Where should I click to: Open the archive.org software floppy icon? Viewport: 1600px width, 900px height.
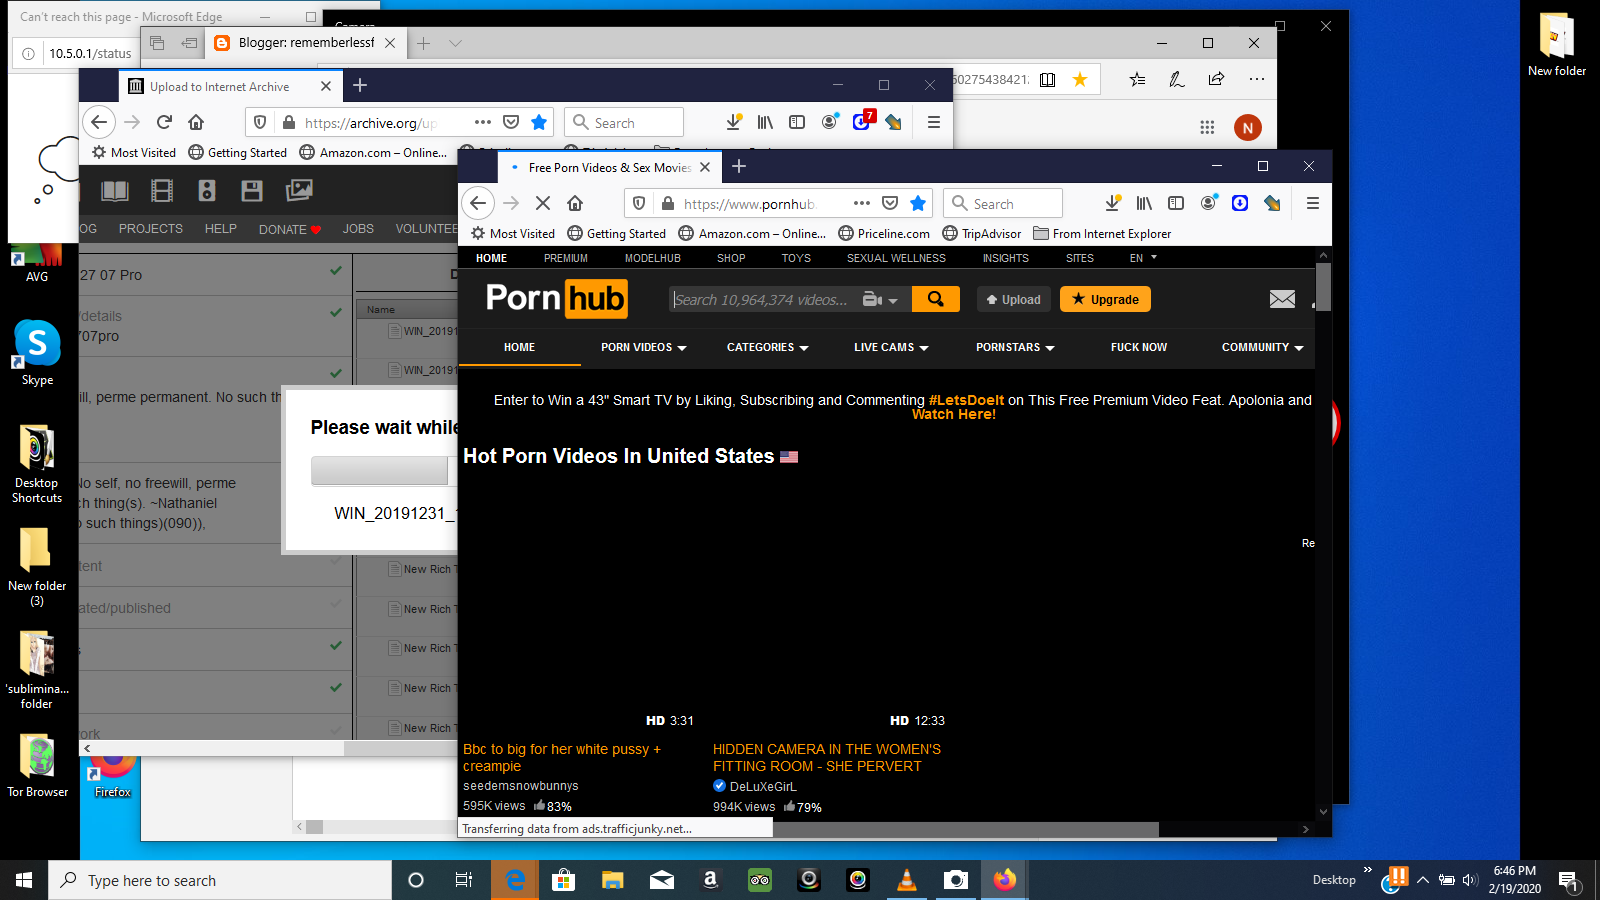pyautogui.click(x=252, y=190)
